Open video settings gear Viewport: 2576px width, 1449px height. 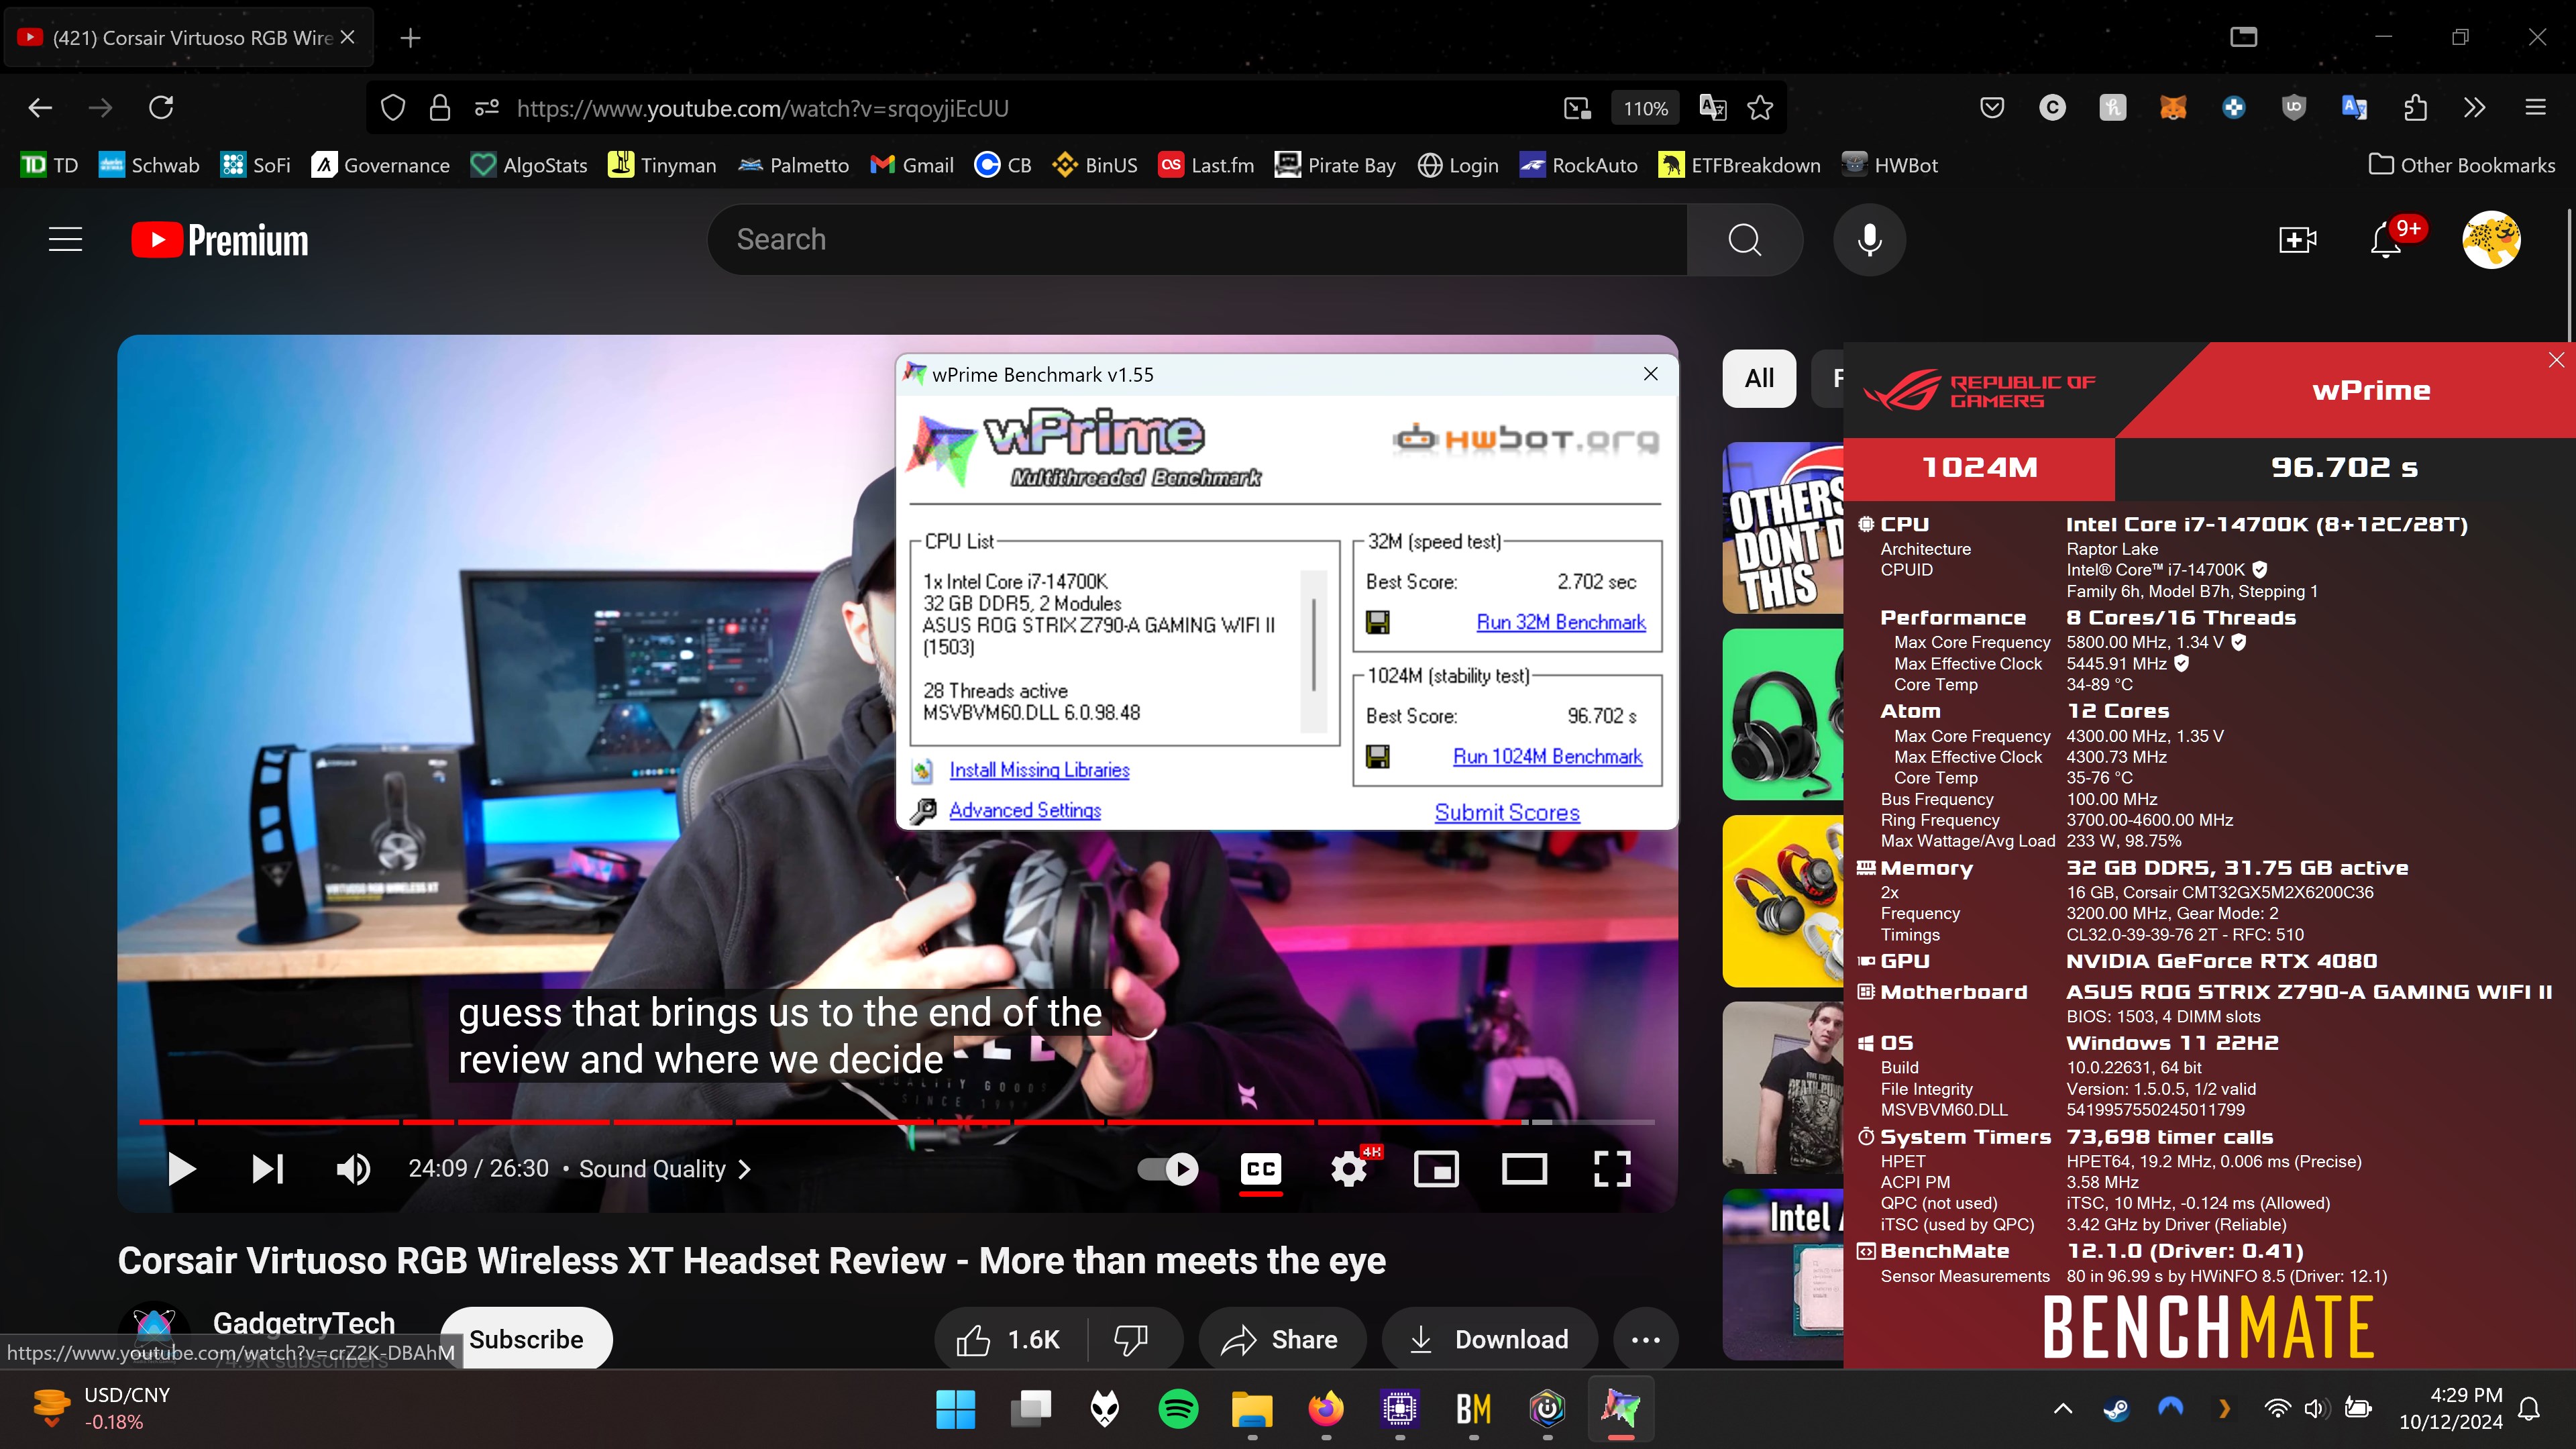click(x=1348, y=1168)
